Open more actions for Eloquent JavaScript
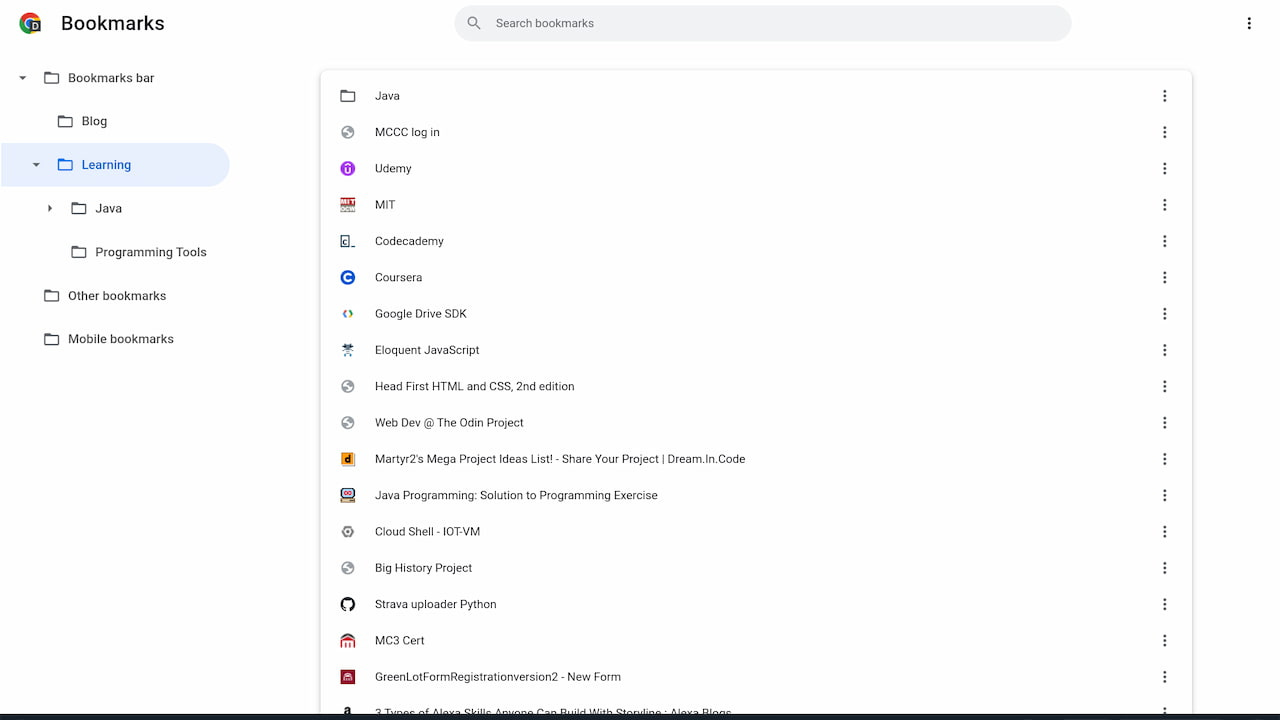Image resolution: width=1280 pixels, height=720 pixels. pos(1164,350)
